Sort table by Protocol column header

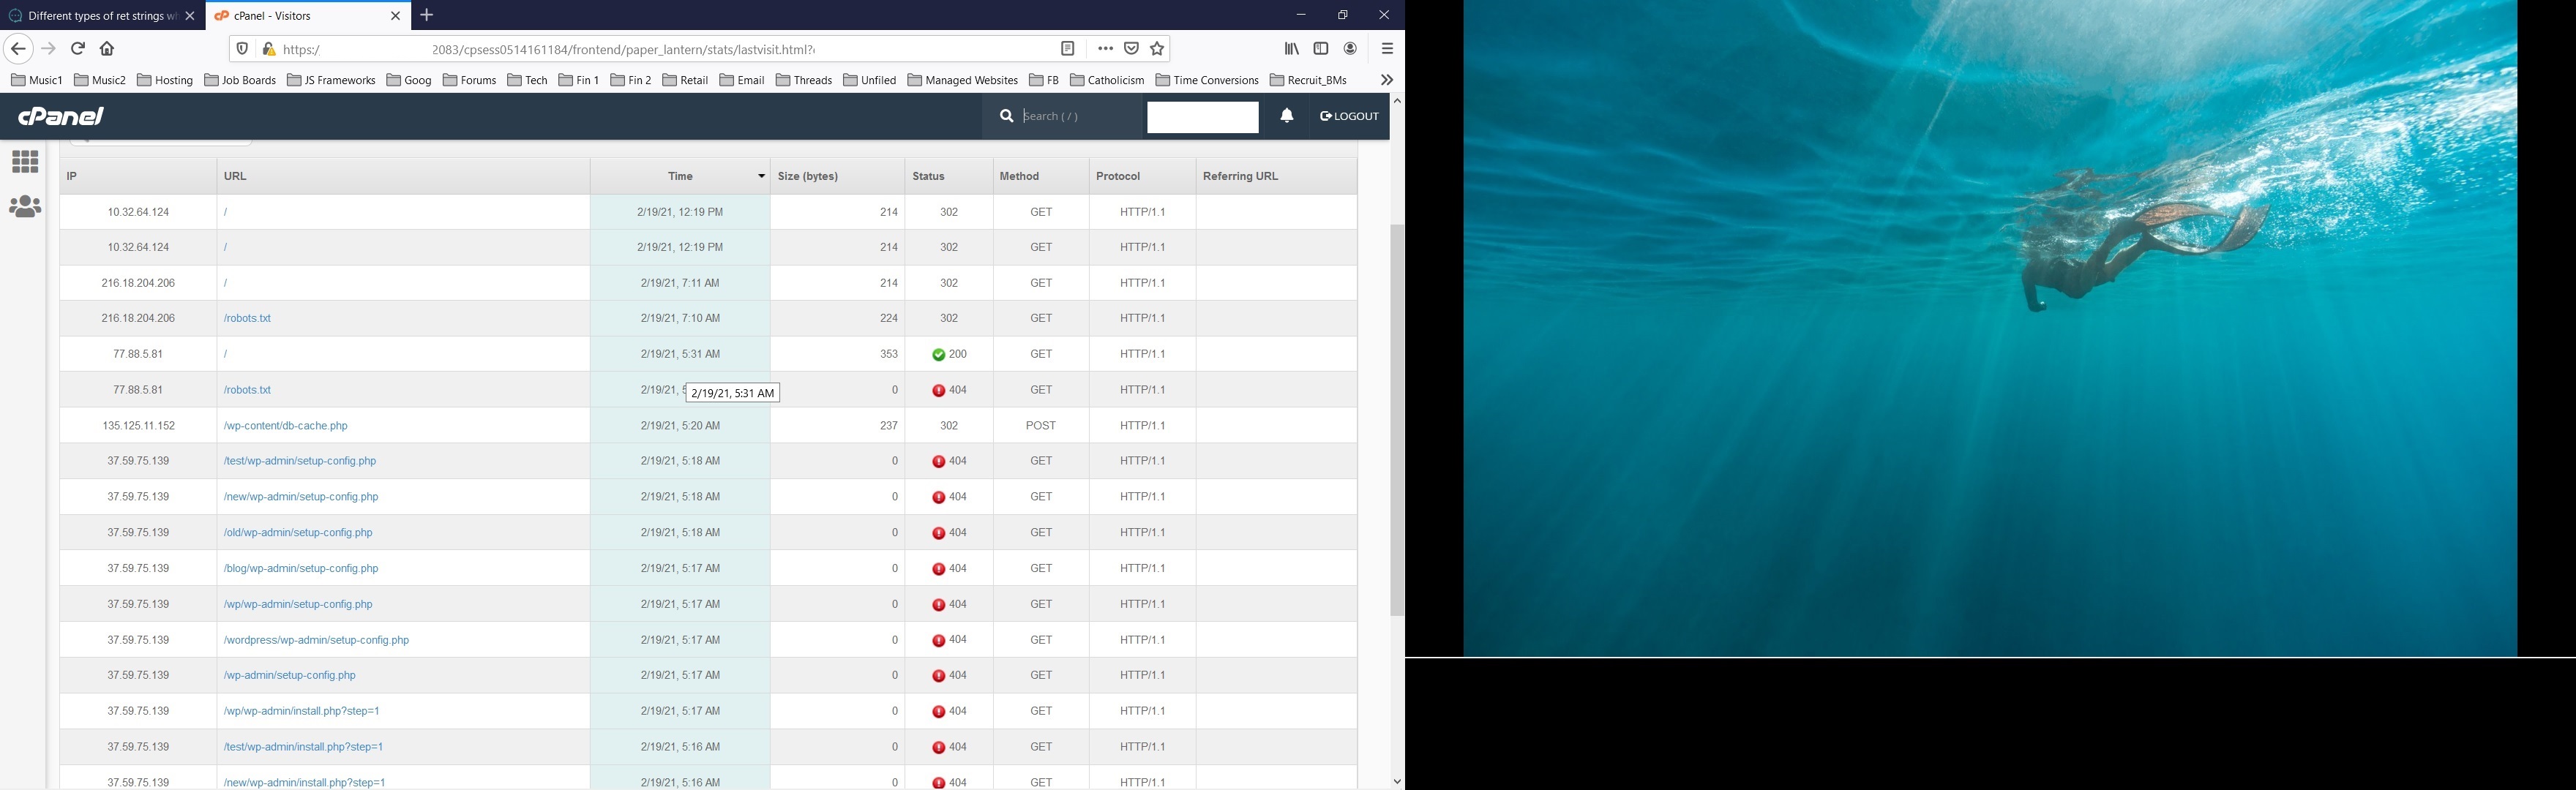1143,176
